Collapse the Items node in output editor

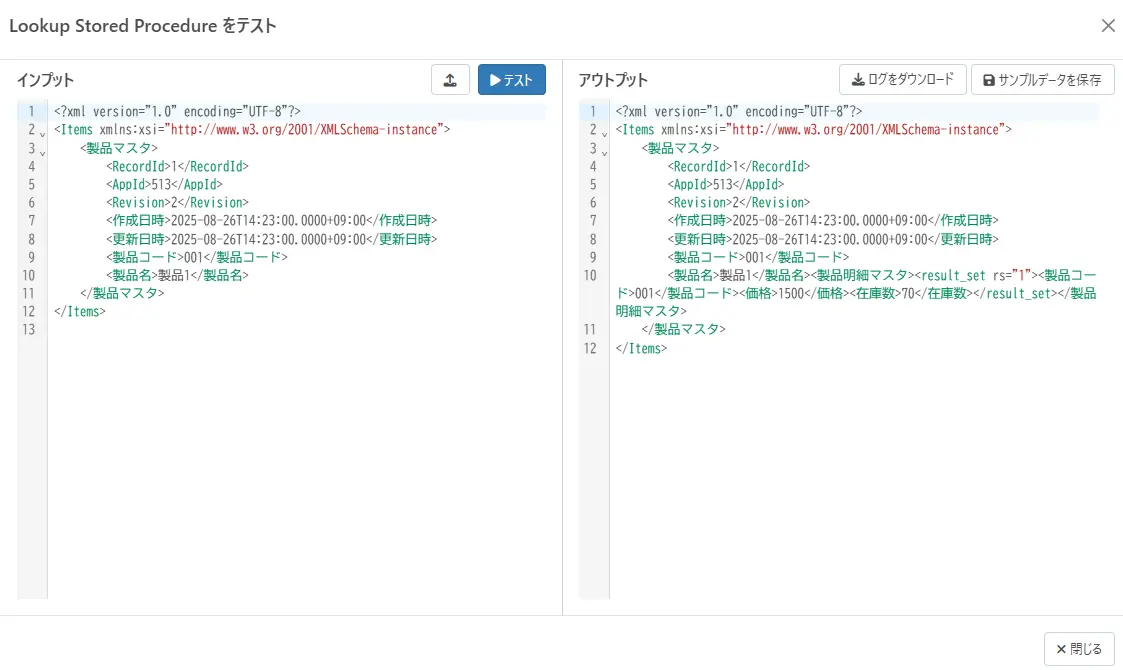pos(605,131)
